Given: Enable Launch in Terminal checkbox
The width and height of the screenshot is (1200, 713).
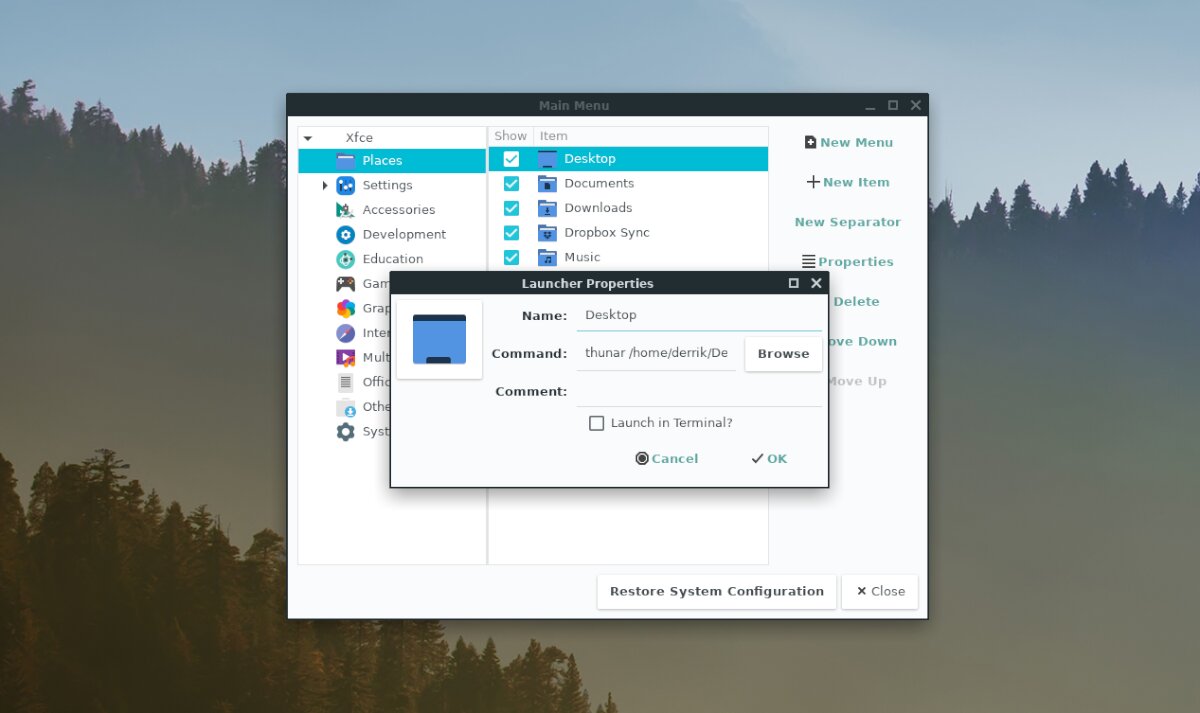Looking at the screenshot, I should pyautogui.click(x=597, y=423).
